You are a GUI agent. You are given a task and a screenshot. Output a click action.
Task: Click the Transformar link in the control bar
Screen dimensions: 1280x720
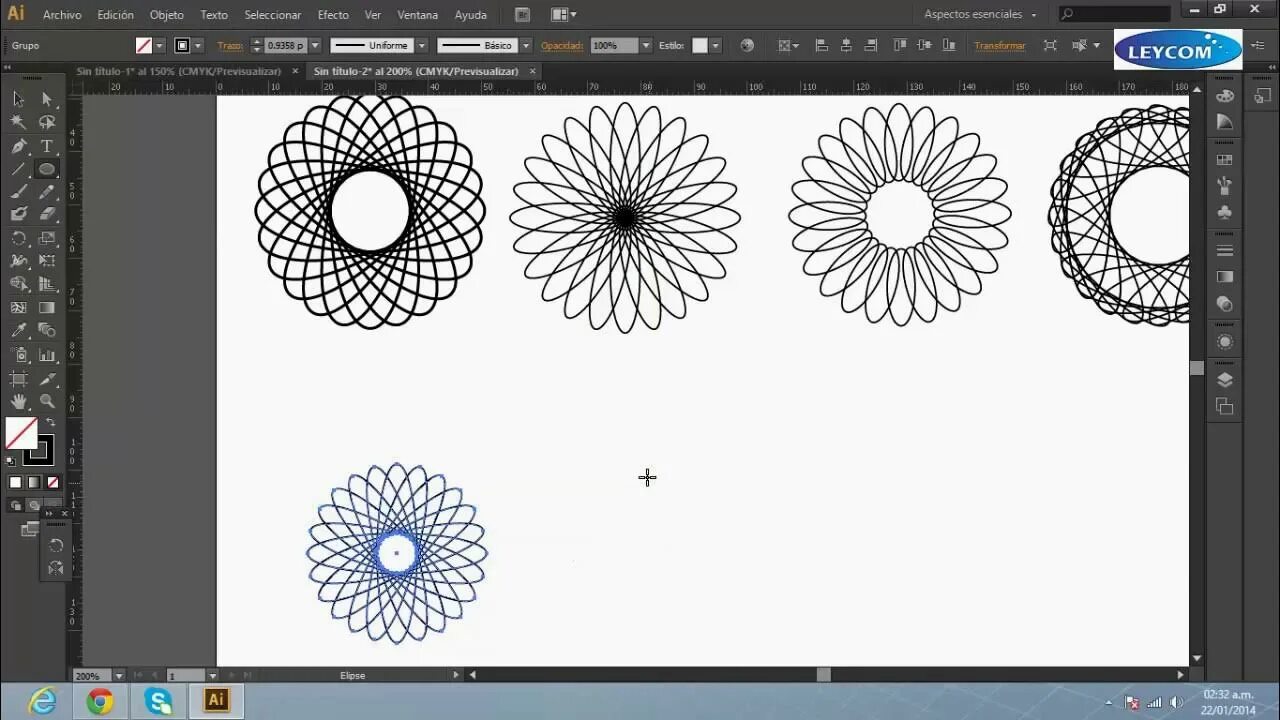tap(1000, 45)
